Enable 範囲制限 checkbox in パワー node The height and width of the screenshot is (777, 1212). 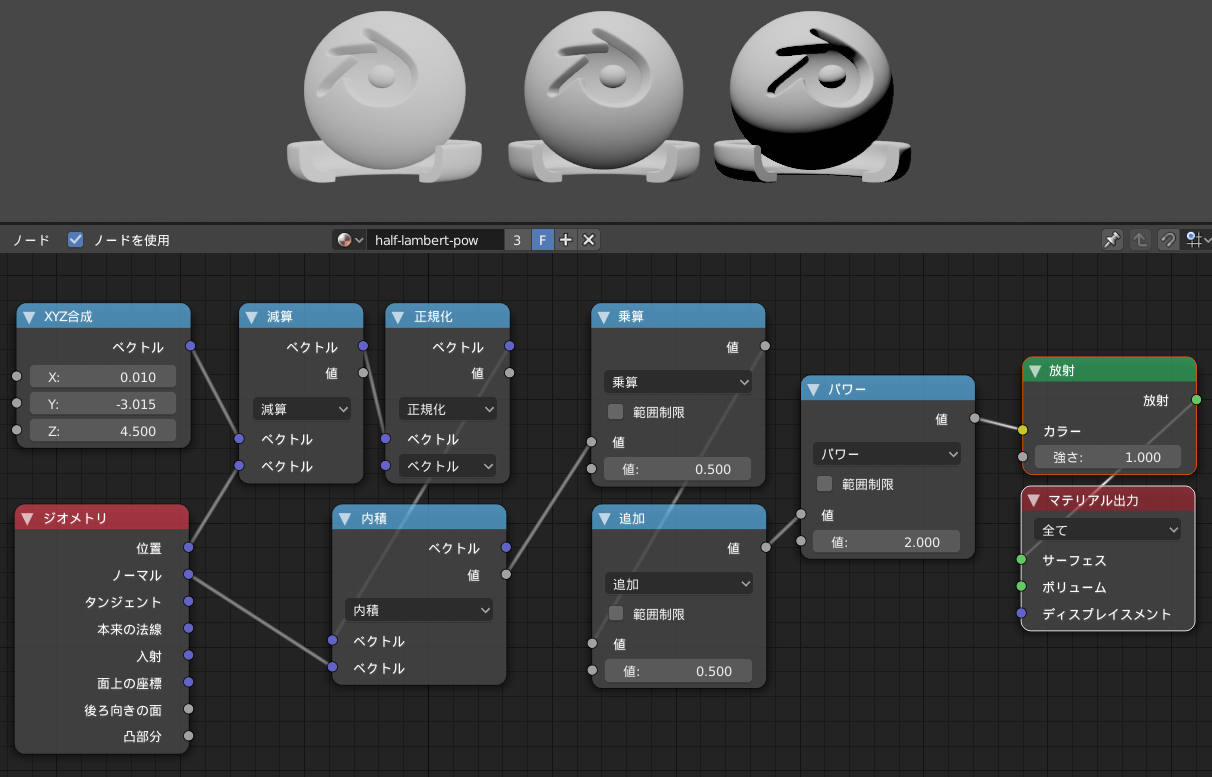click(825, 484)
